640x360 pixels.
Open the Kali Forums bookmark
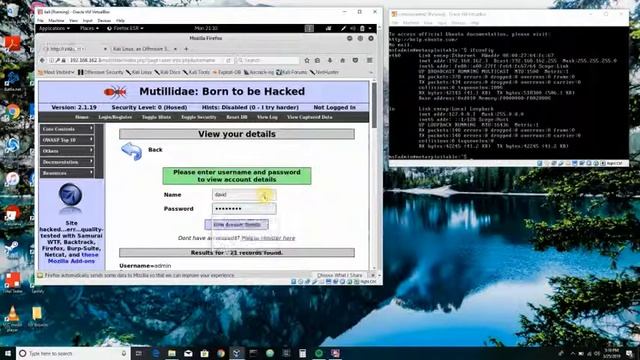tap(291, 72)
